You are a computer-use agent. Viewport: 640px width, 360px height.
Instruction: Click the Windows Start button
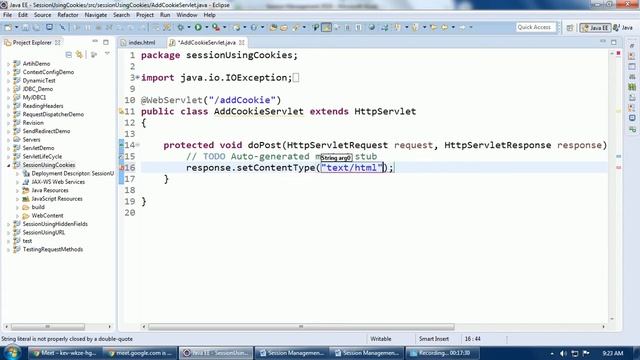(11, 353)
